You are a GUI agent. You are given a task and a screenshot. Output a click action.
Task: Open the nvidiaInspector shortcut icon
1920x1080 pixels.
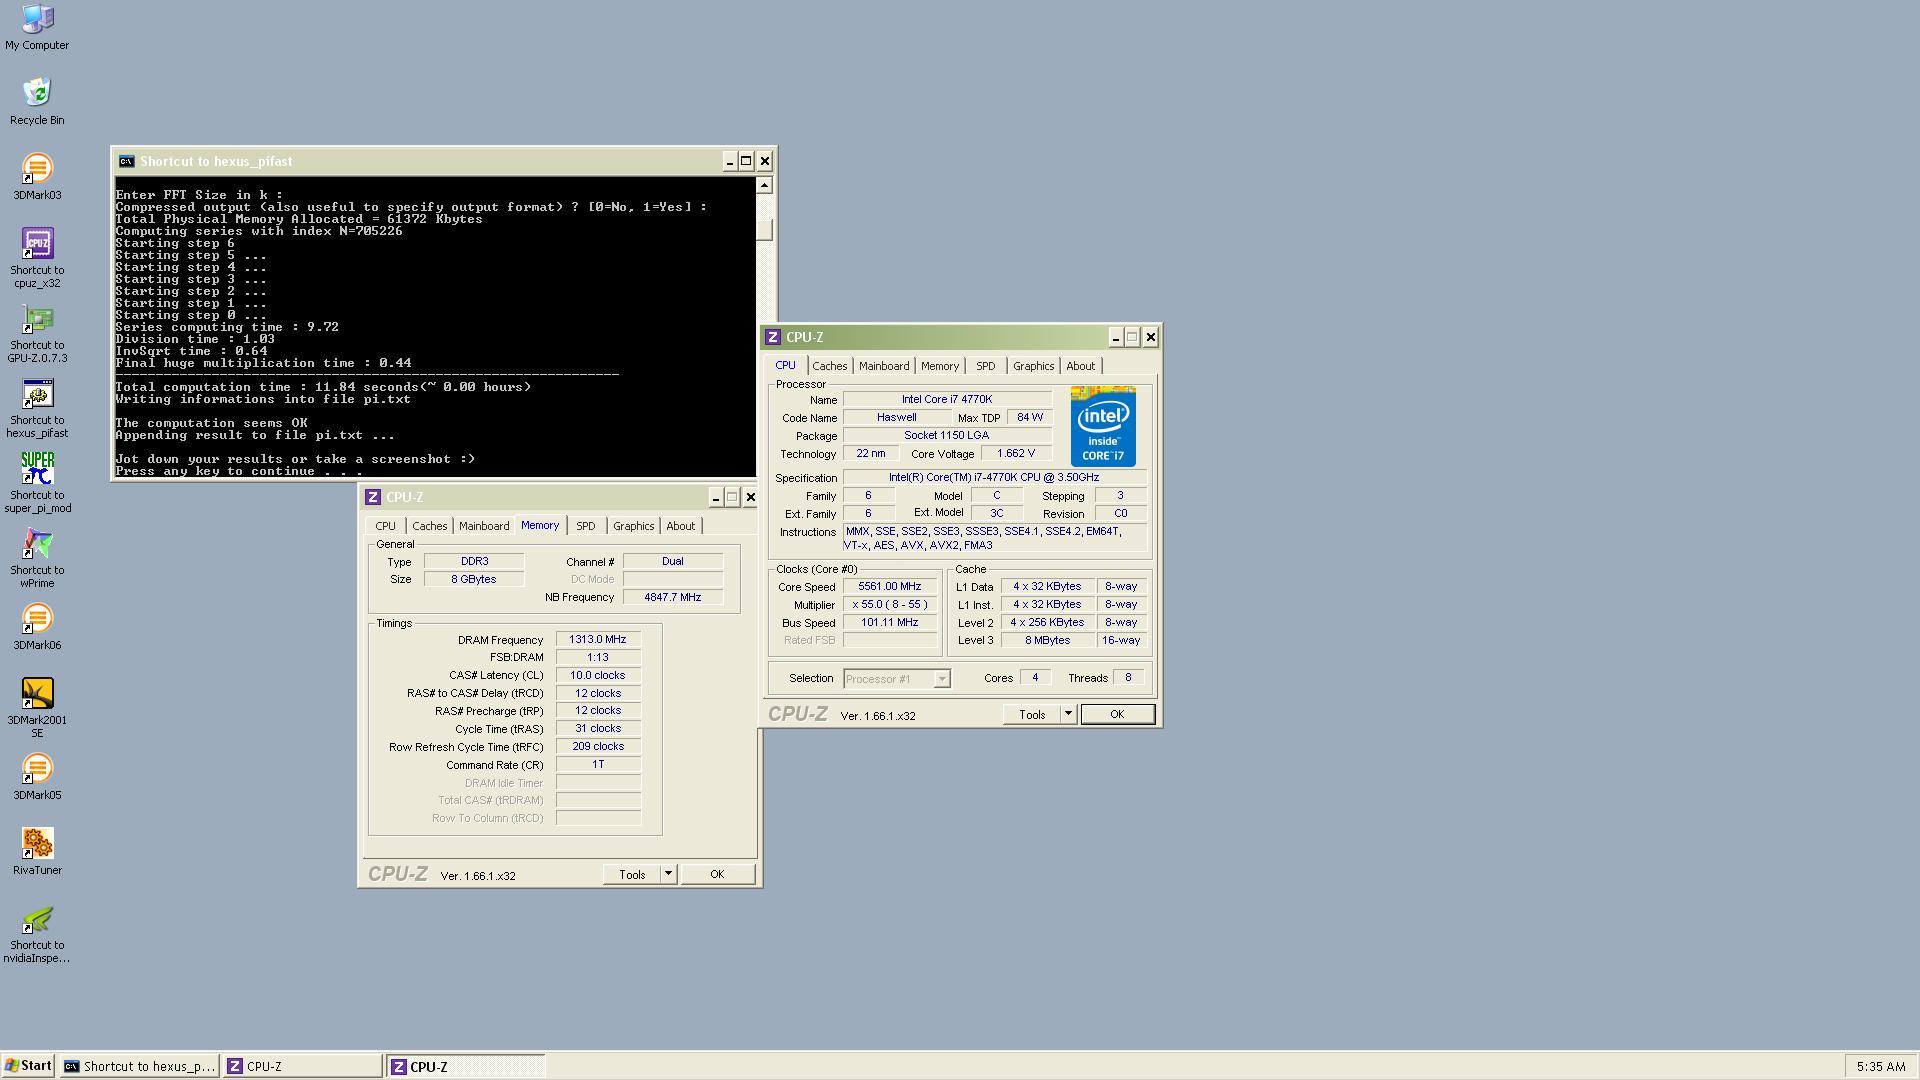coord(37,920)
